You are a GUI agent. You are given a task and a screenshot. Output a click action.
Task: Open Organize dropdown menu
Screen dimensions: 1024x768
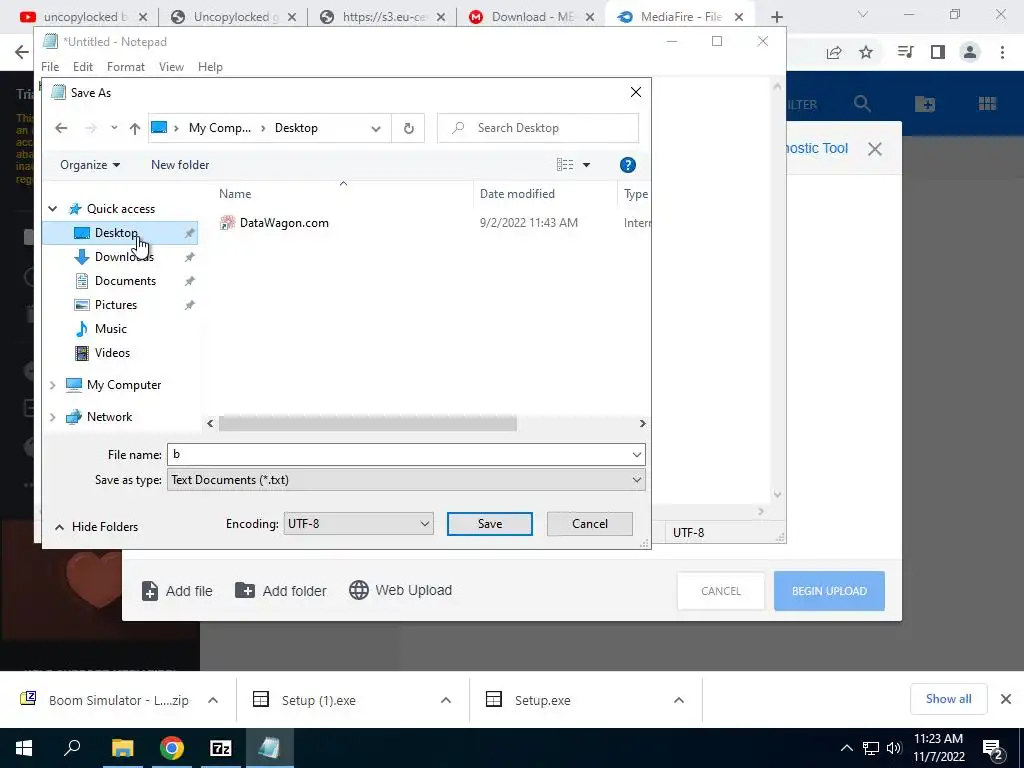click(x=90, y=165)
